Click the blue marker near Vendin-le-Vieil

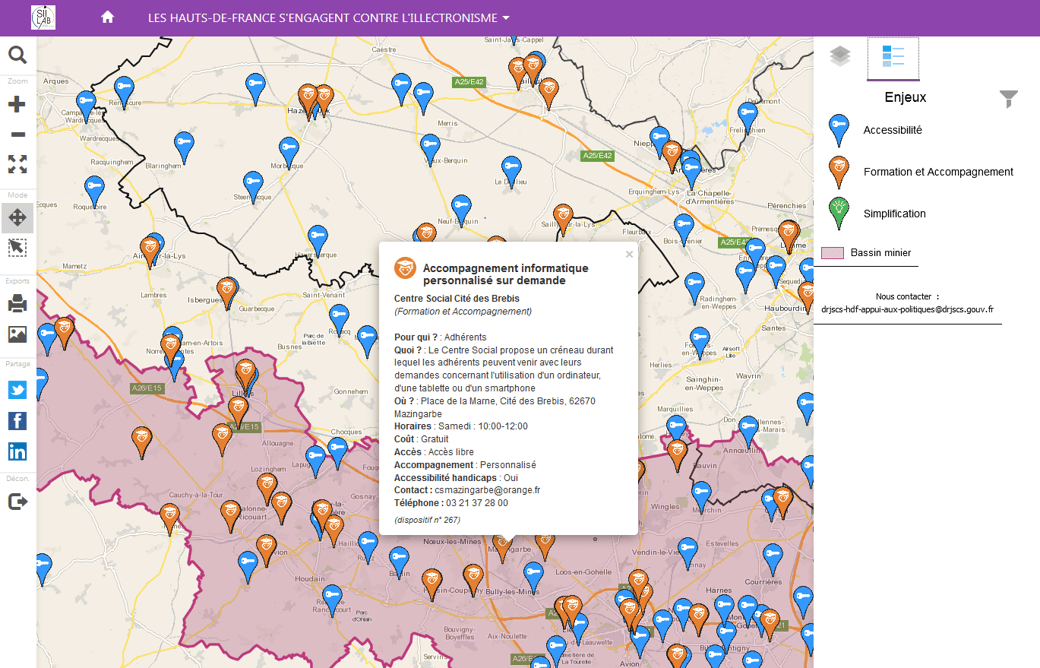(x=688, y=552)
